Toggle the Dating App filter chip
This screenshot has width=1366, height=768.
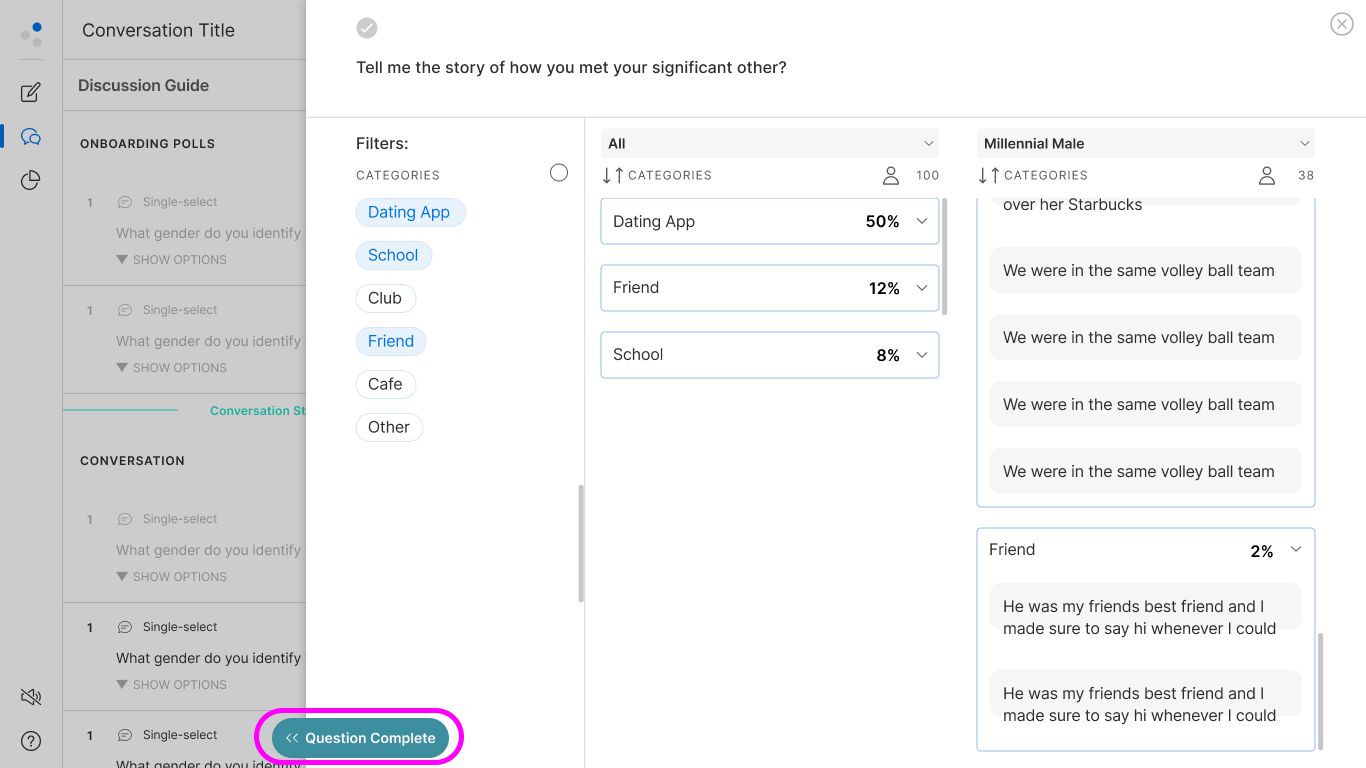tap(410, 212)
